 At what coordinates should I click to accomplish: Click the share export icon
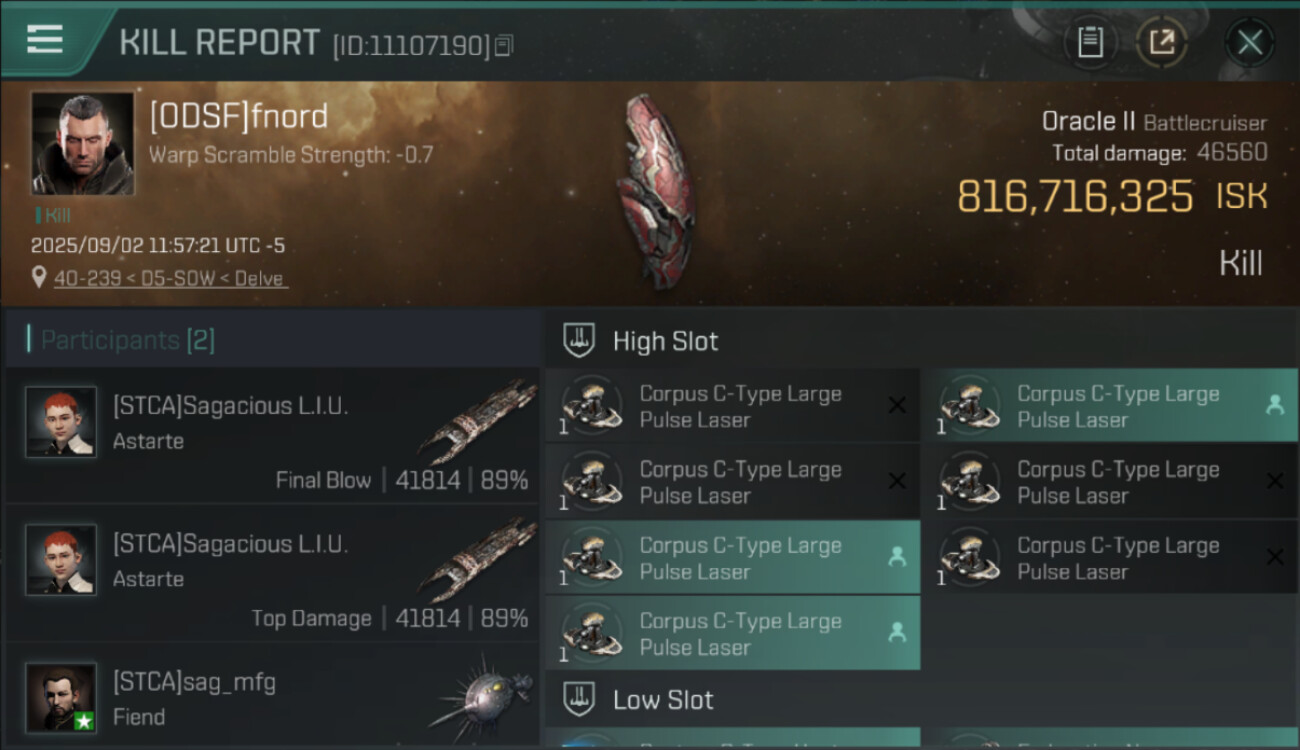coord(1161,43)
